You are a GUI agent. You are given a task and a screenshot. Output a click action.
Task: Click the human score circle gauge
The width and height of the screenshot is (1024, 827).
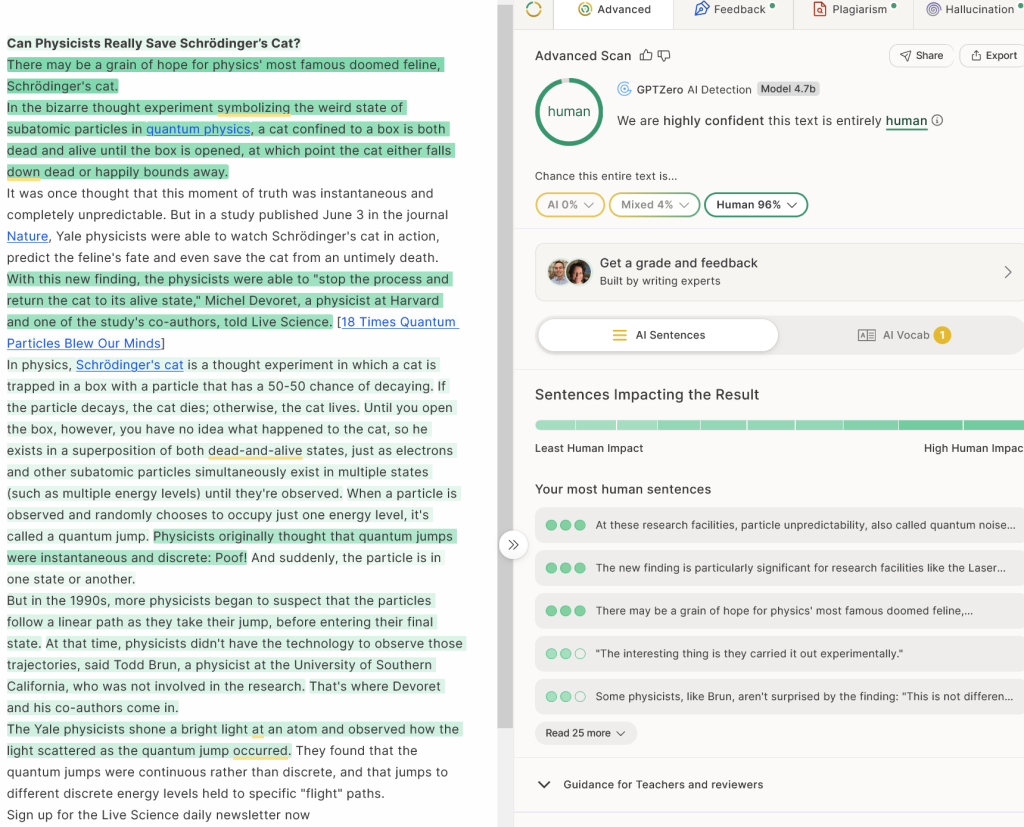tap(569, 112)
